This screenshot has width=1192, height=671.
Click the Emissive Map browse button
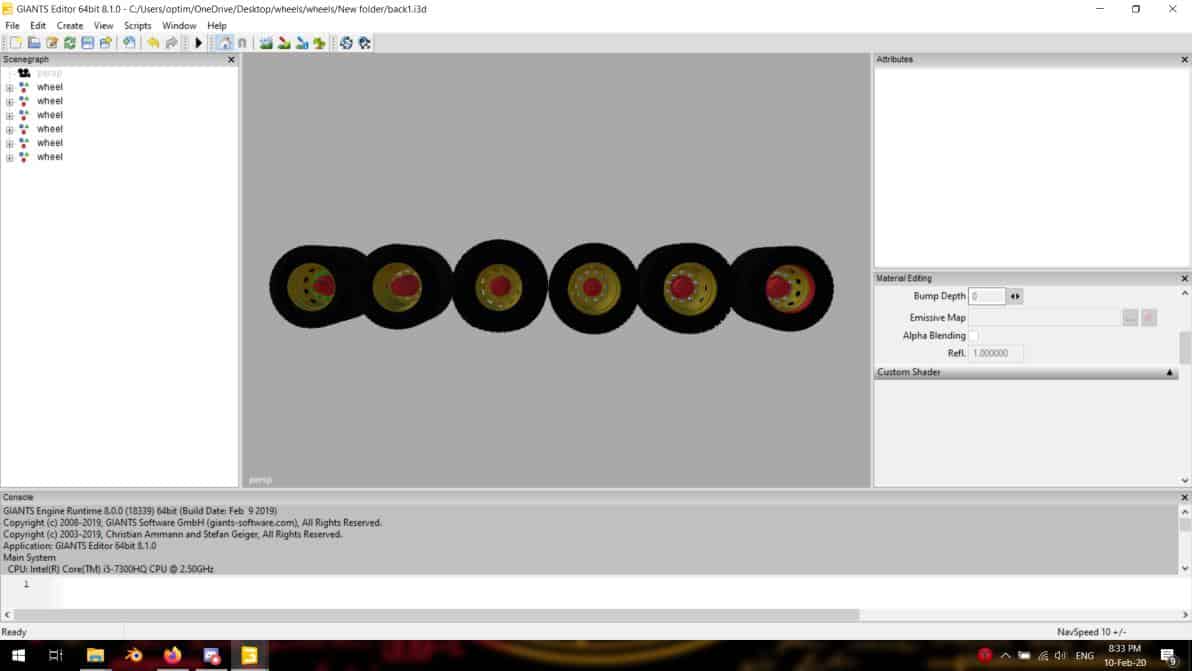click(x=1130, y=317)
